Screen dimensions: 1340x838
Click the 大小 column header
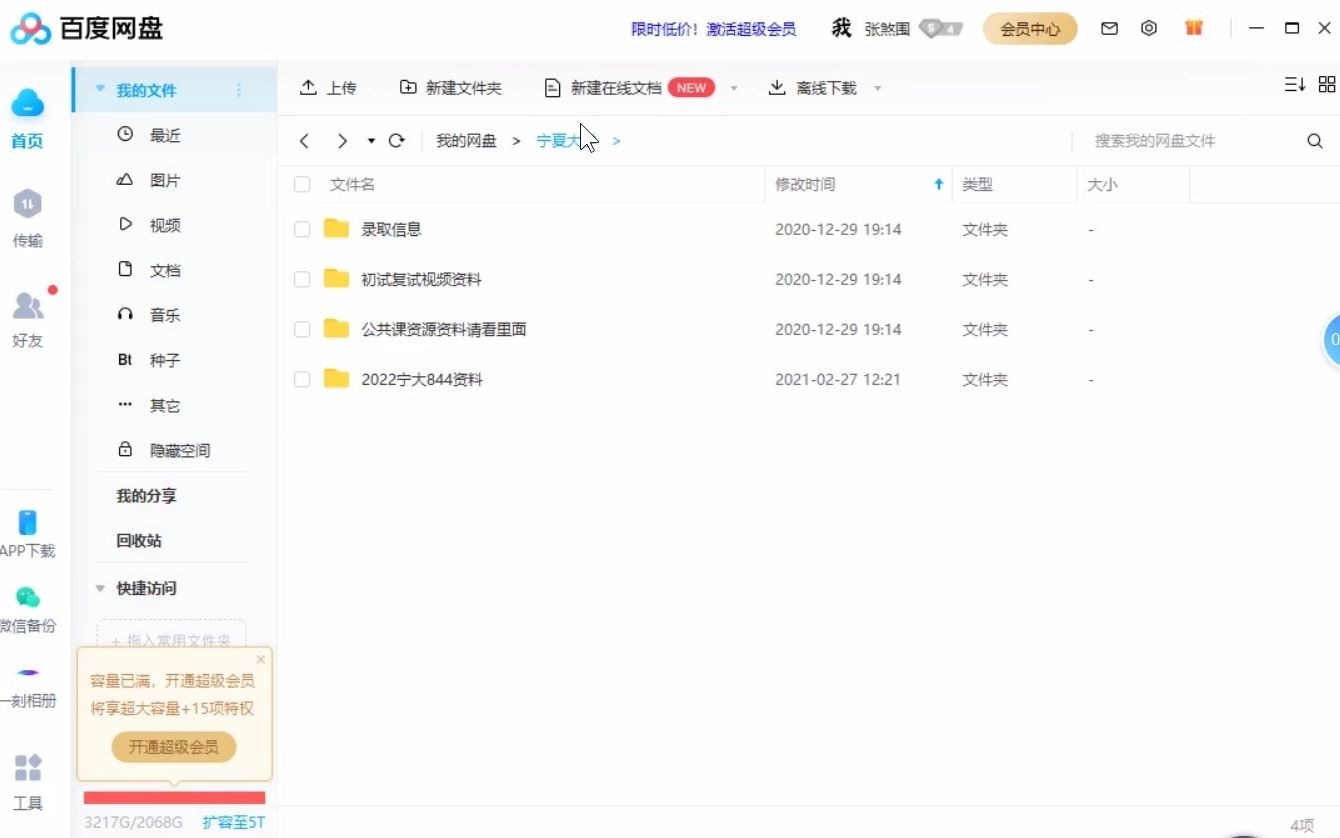pos(1102,184)
